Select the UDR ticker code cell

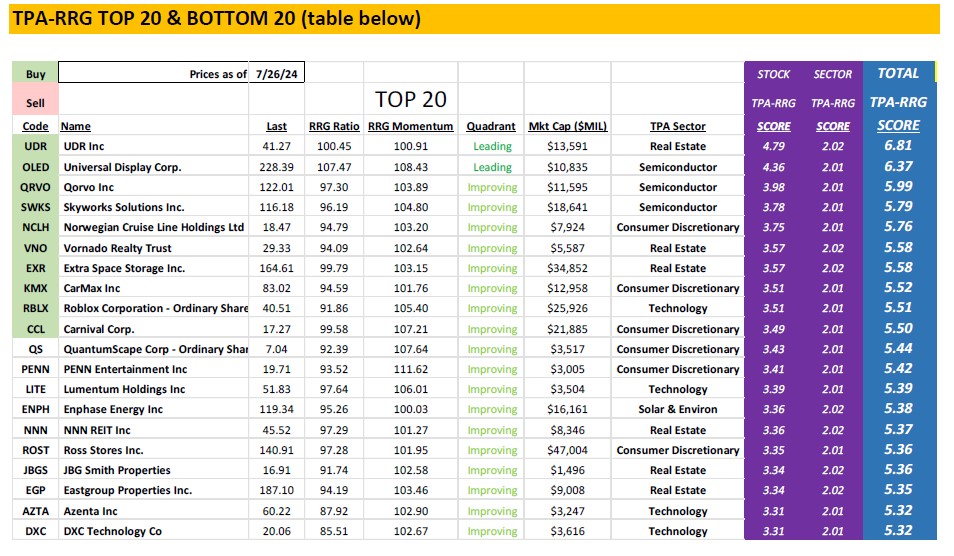click(x=35, y=146)
